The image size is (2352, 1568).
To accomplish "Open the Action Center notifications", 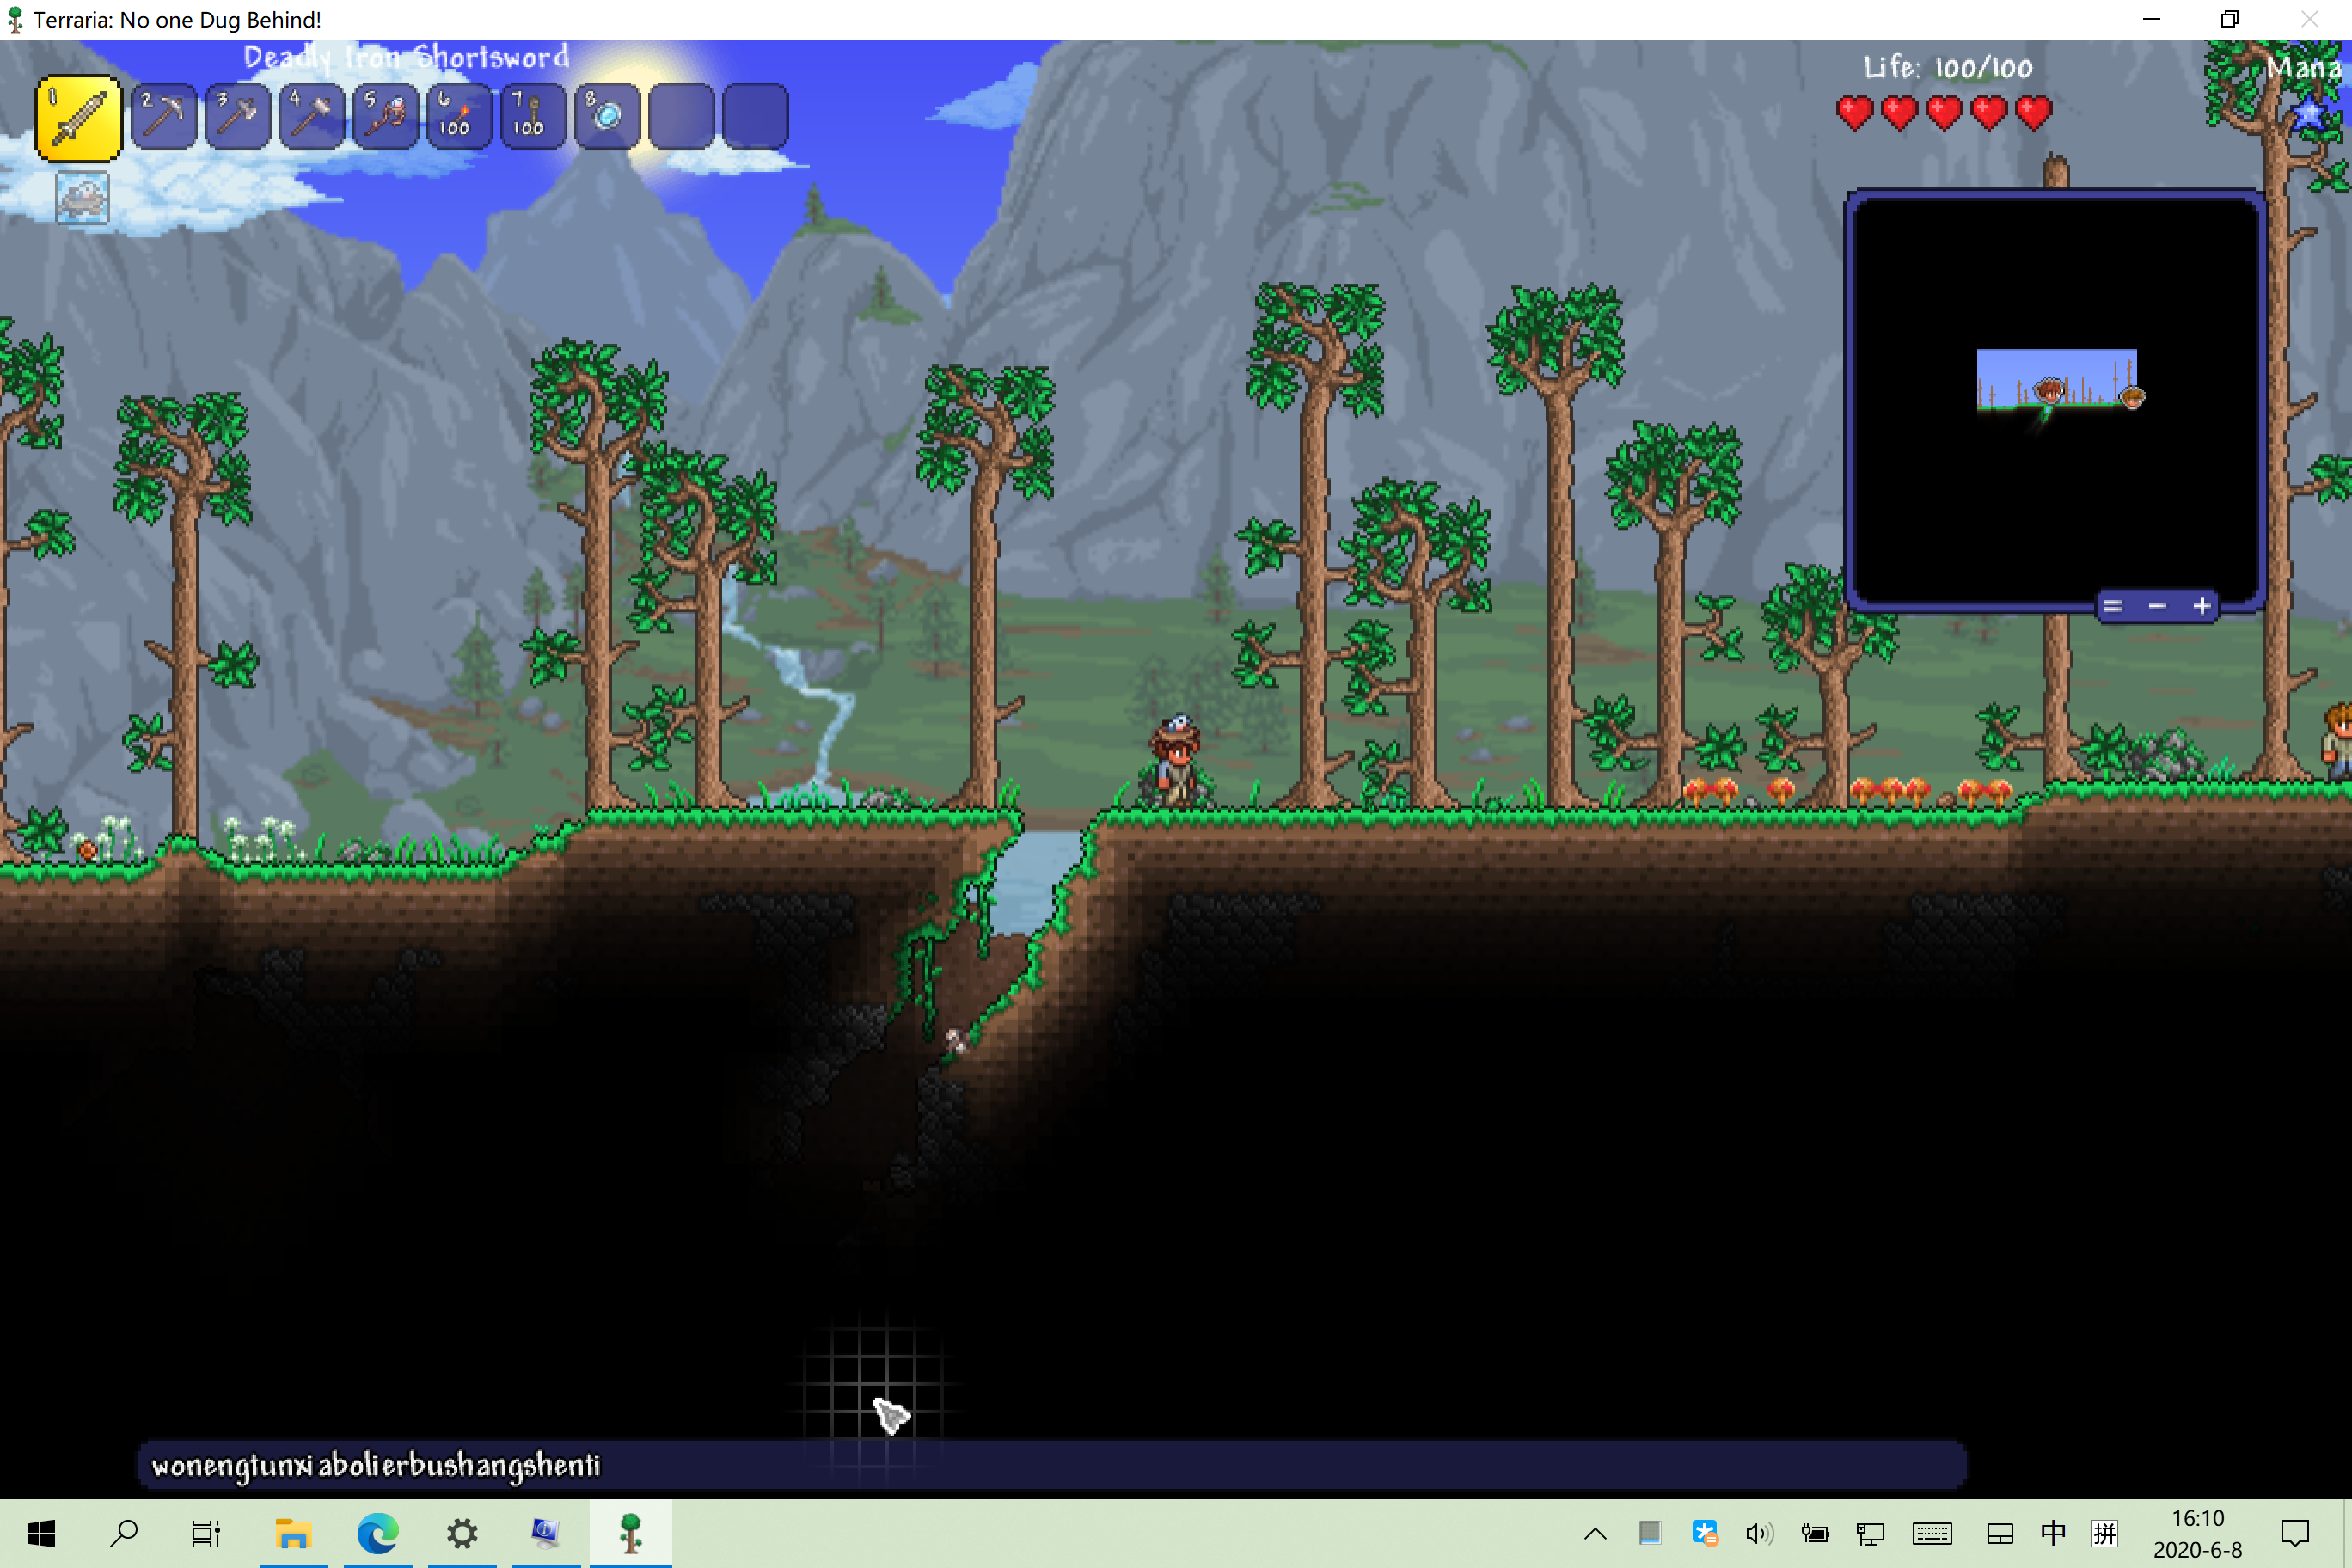I will coord(2295,1533).
